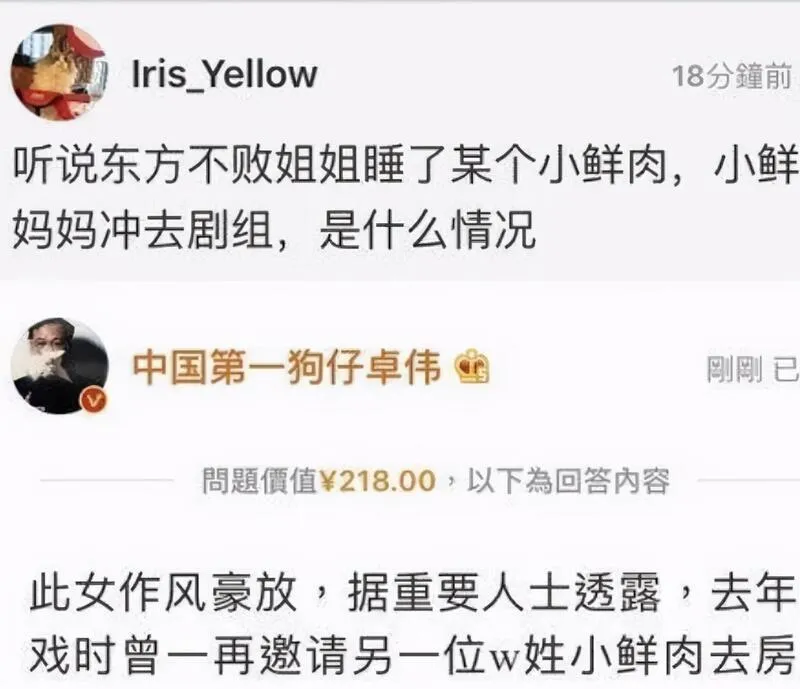
Task: Open 卓伟's smoking profile picture
Action: [60, 366]
